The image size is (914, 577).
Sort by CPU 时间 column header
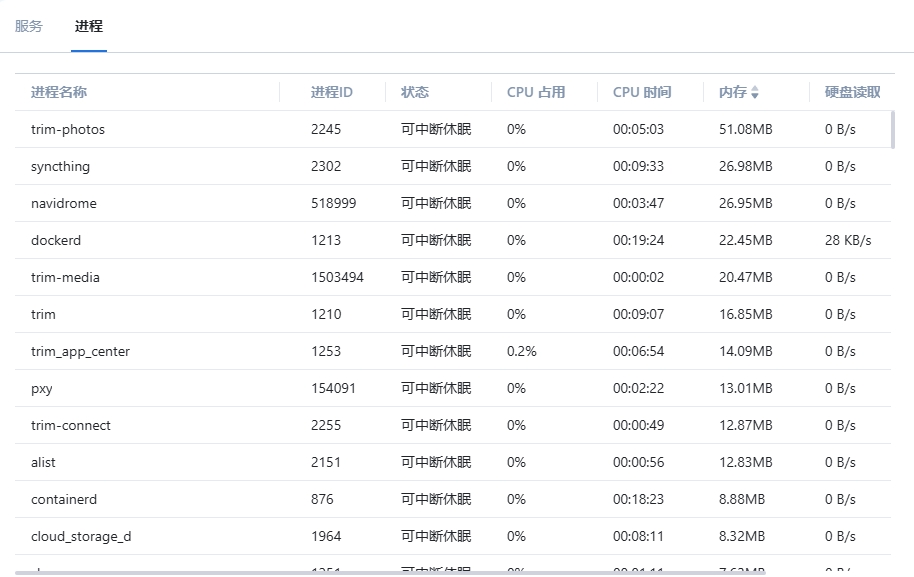click(642, 92)
